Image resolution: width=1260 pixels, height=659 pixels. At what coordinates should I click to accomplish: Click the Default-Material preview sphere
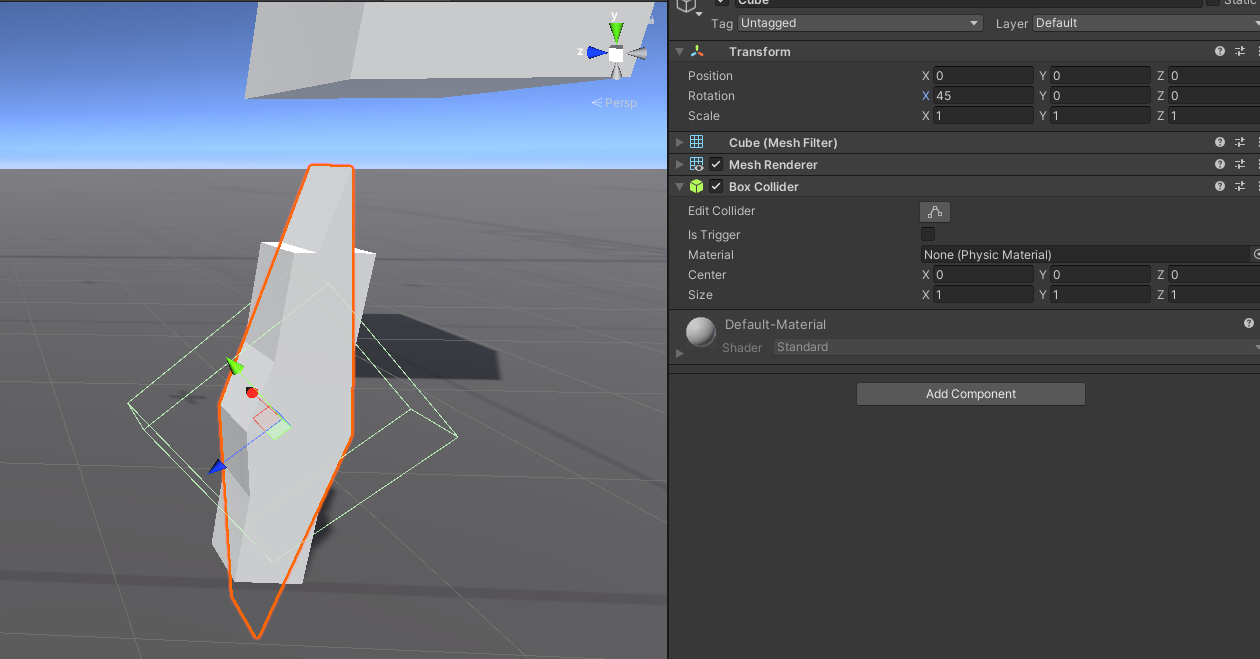click(699, 332)
